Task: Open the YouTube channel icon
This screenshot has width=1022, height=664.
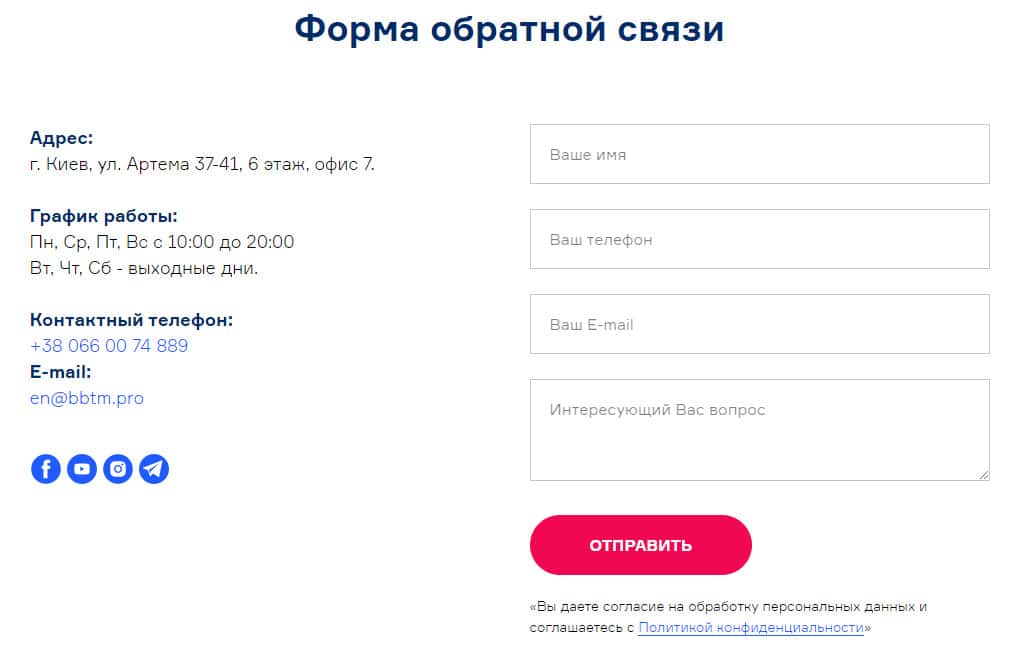Action: point(82,468)
